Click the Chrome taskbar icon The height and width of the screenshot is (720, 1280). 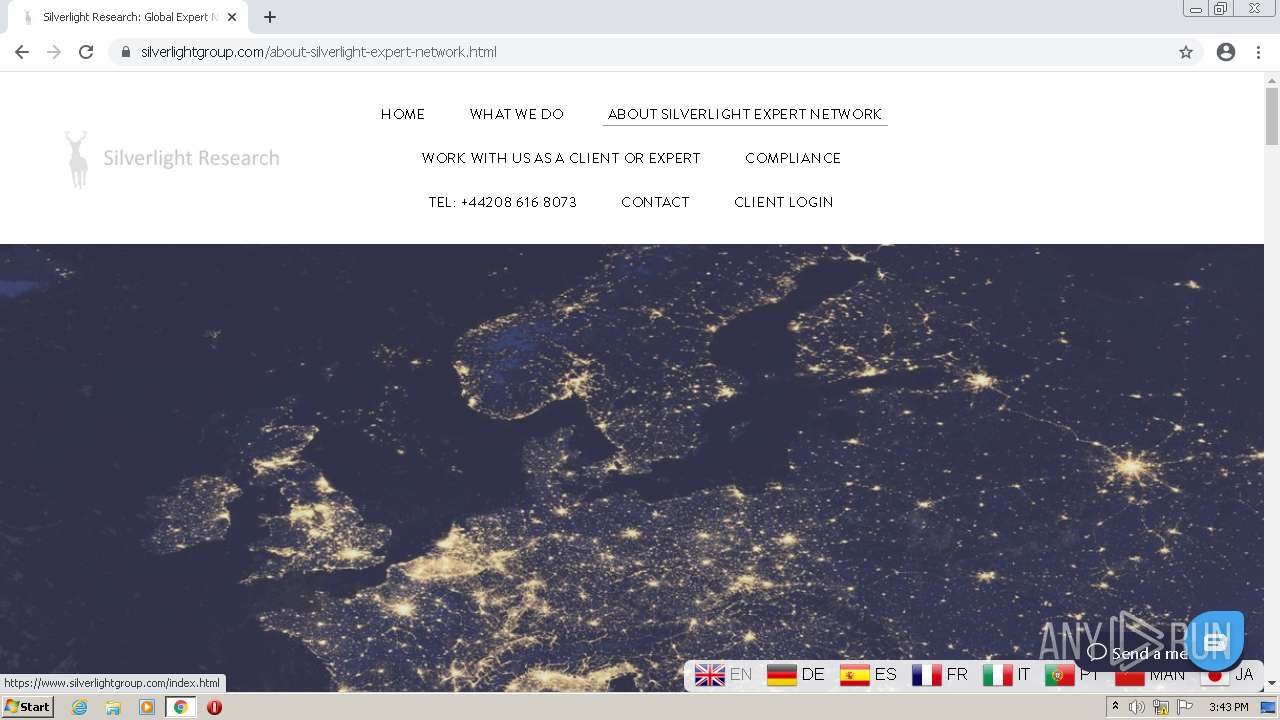[180, 707]
